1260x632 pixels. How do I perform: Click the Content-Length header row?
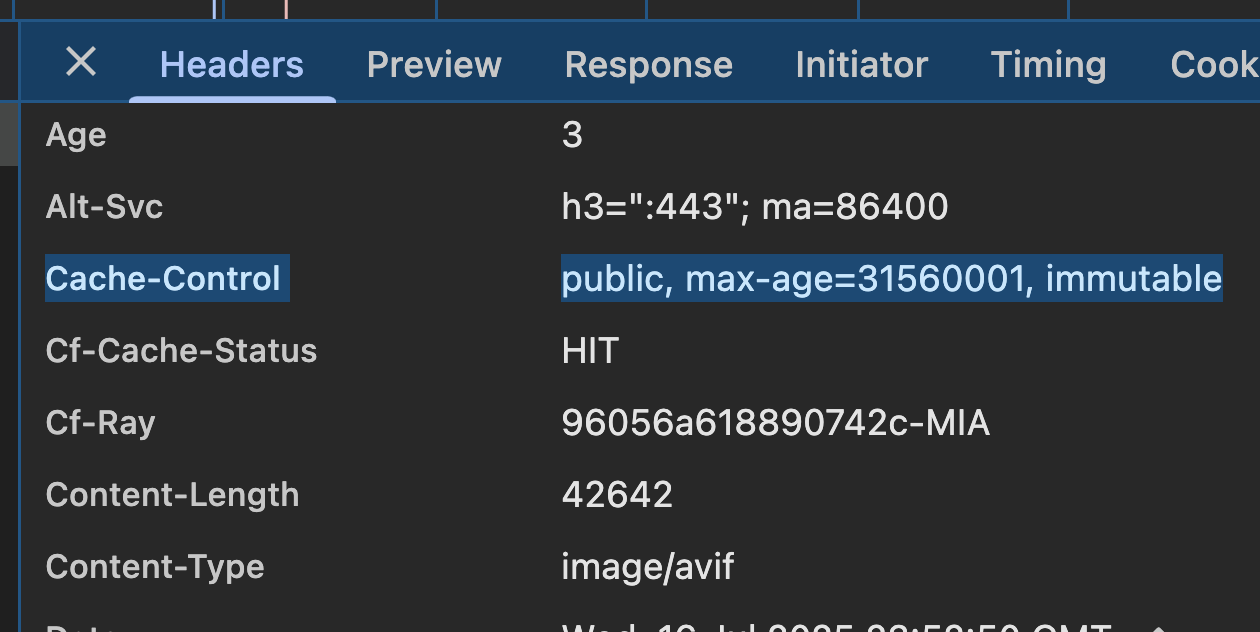(x=172, y=494)
